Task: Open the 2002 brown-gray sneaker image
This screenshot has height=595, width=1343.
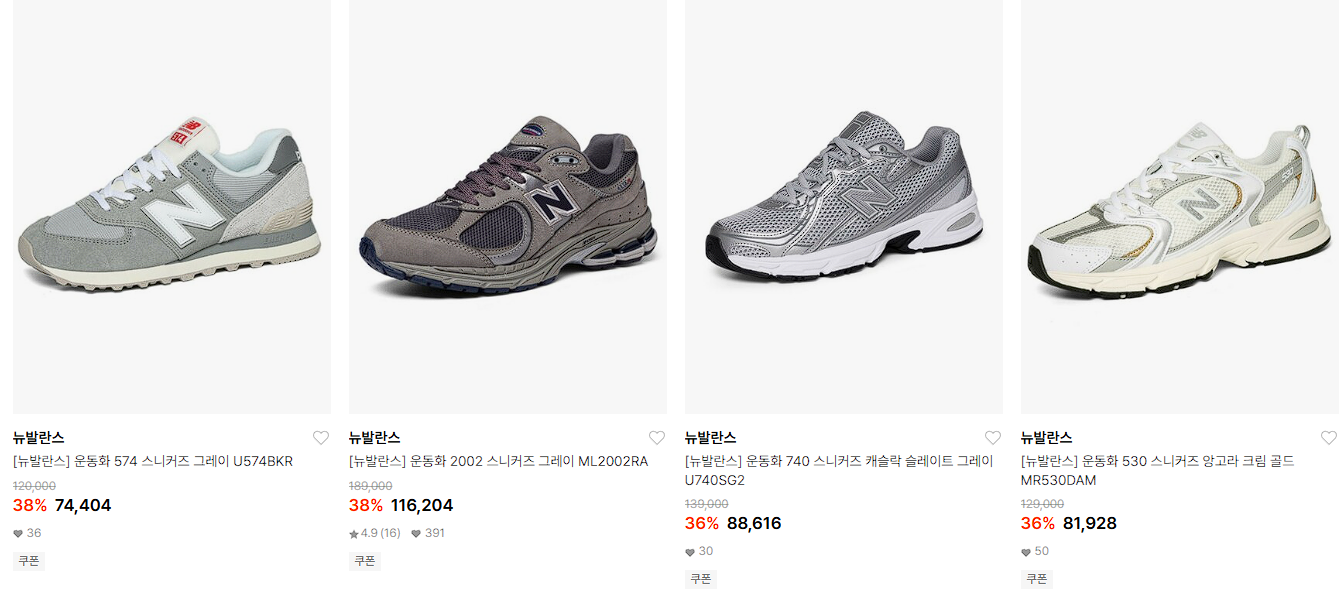Action: pos(508,207)
